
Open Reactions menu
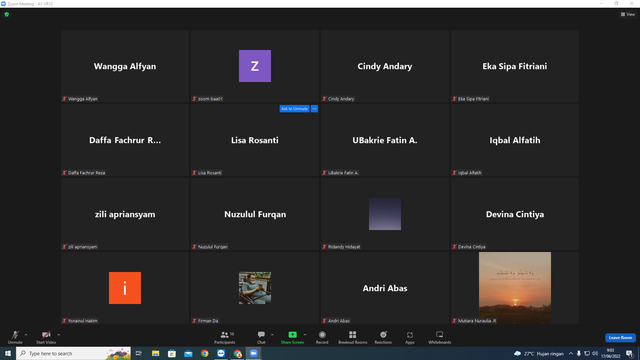point(383,337)
